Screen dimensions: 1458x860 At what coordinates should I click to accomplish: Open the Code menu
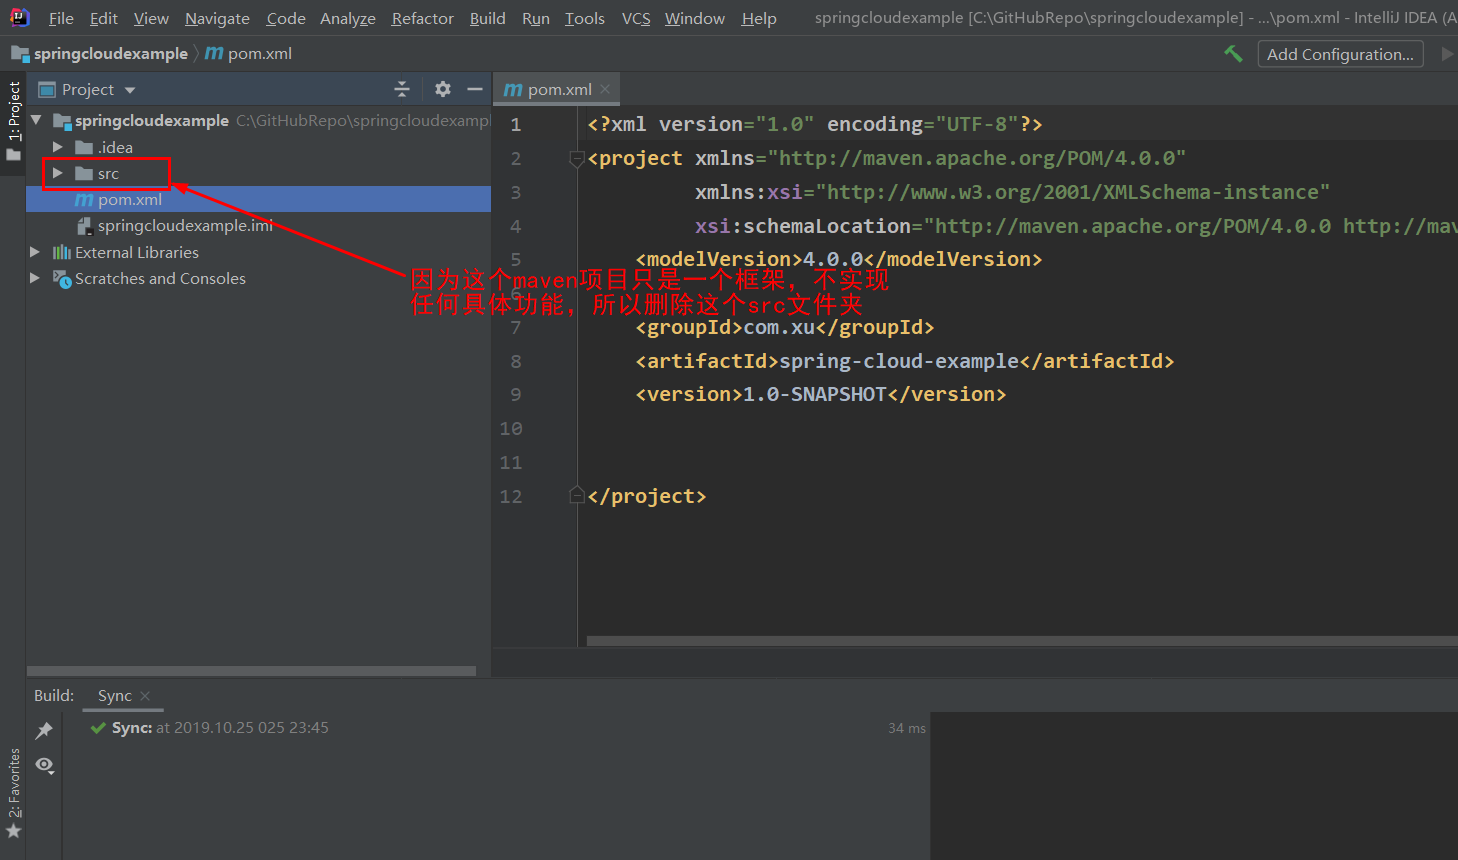(286, 18)
